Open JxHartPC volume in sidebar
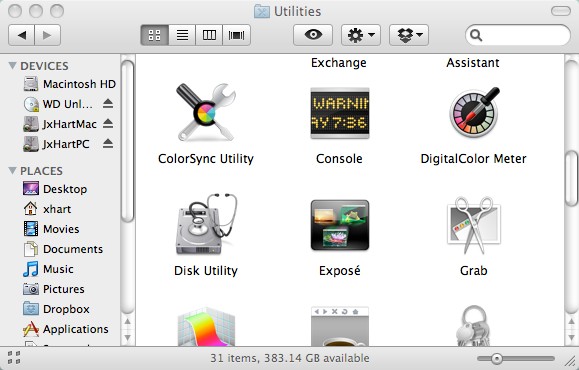The width and height of the screenshot is (579, 370). point(56,144)
